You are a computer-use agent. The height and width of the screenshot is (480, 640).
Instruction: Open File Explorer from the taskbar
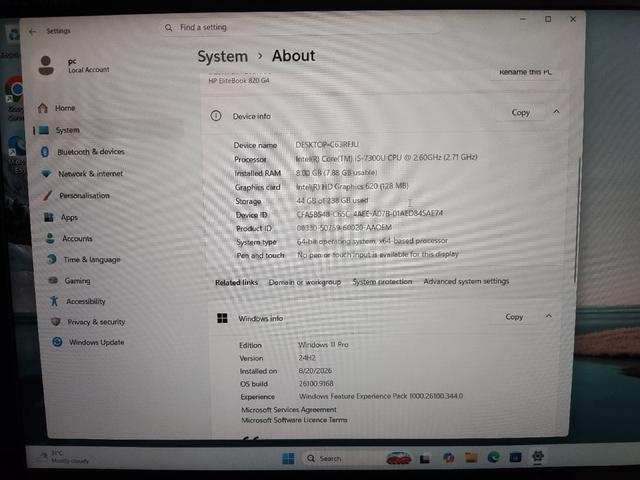pyautogui.click(x=471, y=458)
